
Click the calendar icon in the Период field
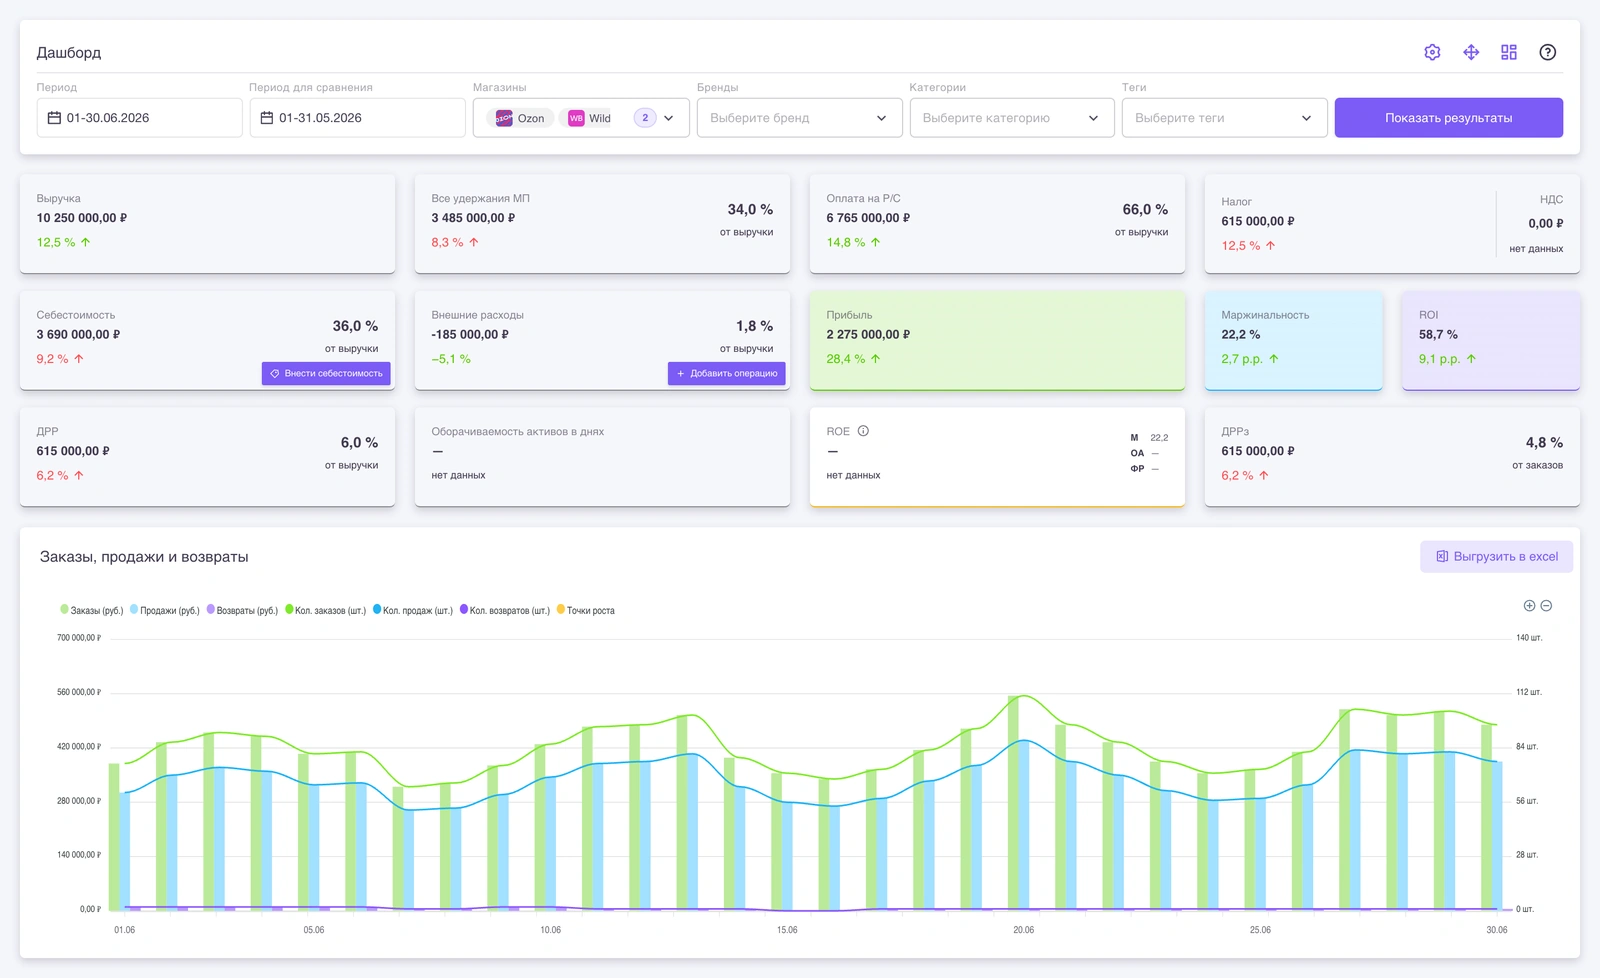pyautogui.click(x=55, y=118)
